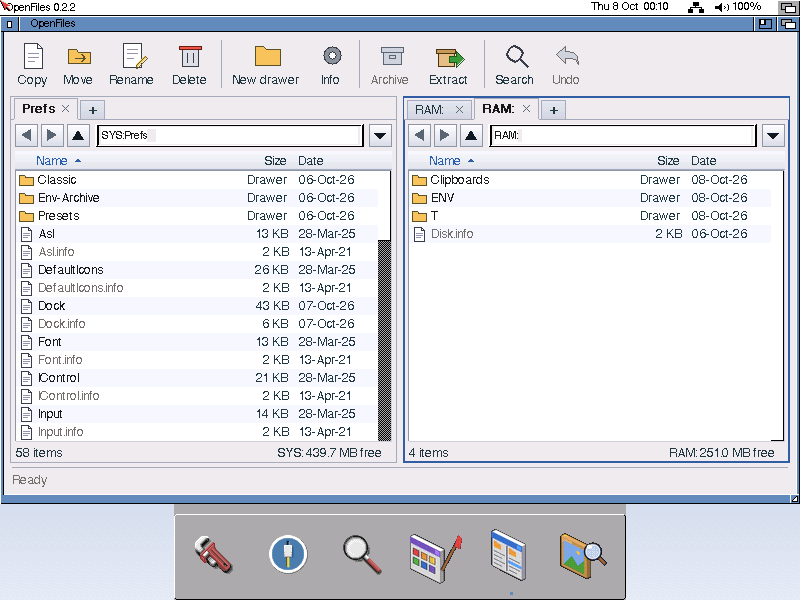Close the active RAM: tab
The height and width of the screenshot is (600, 800).
(527, 109)
